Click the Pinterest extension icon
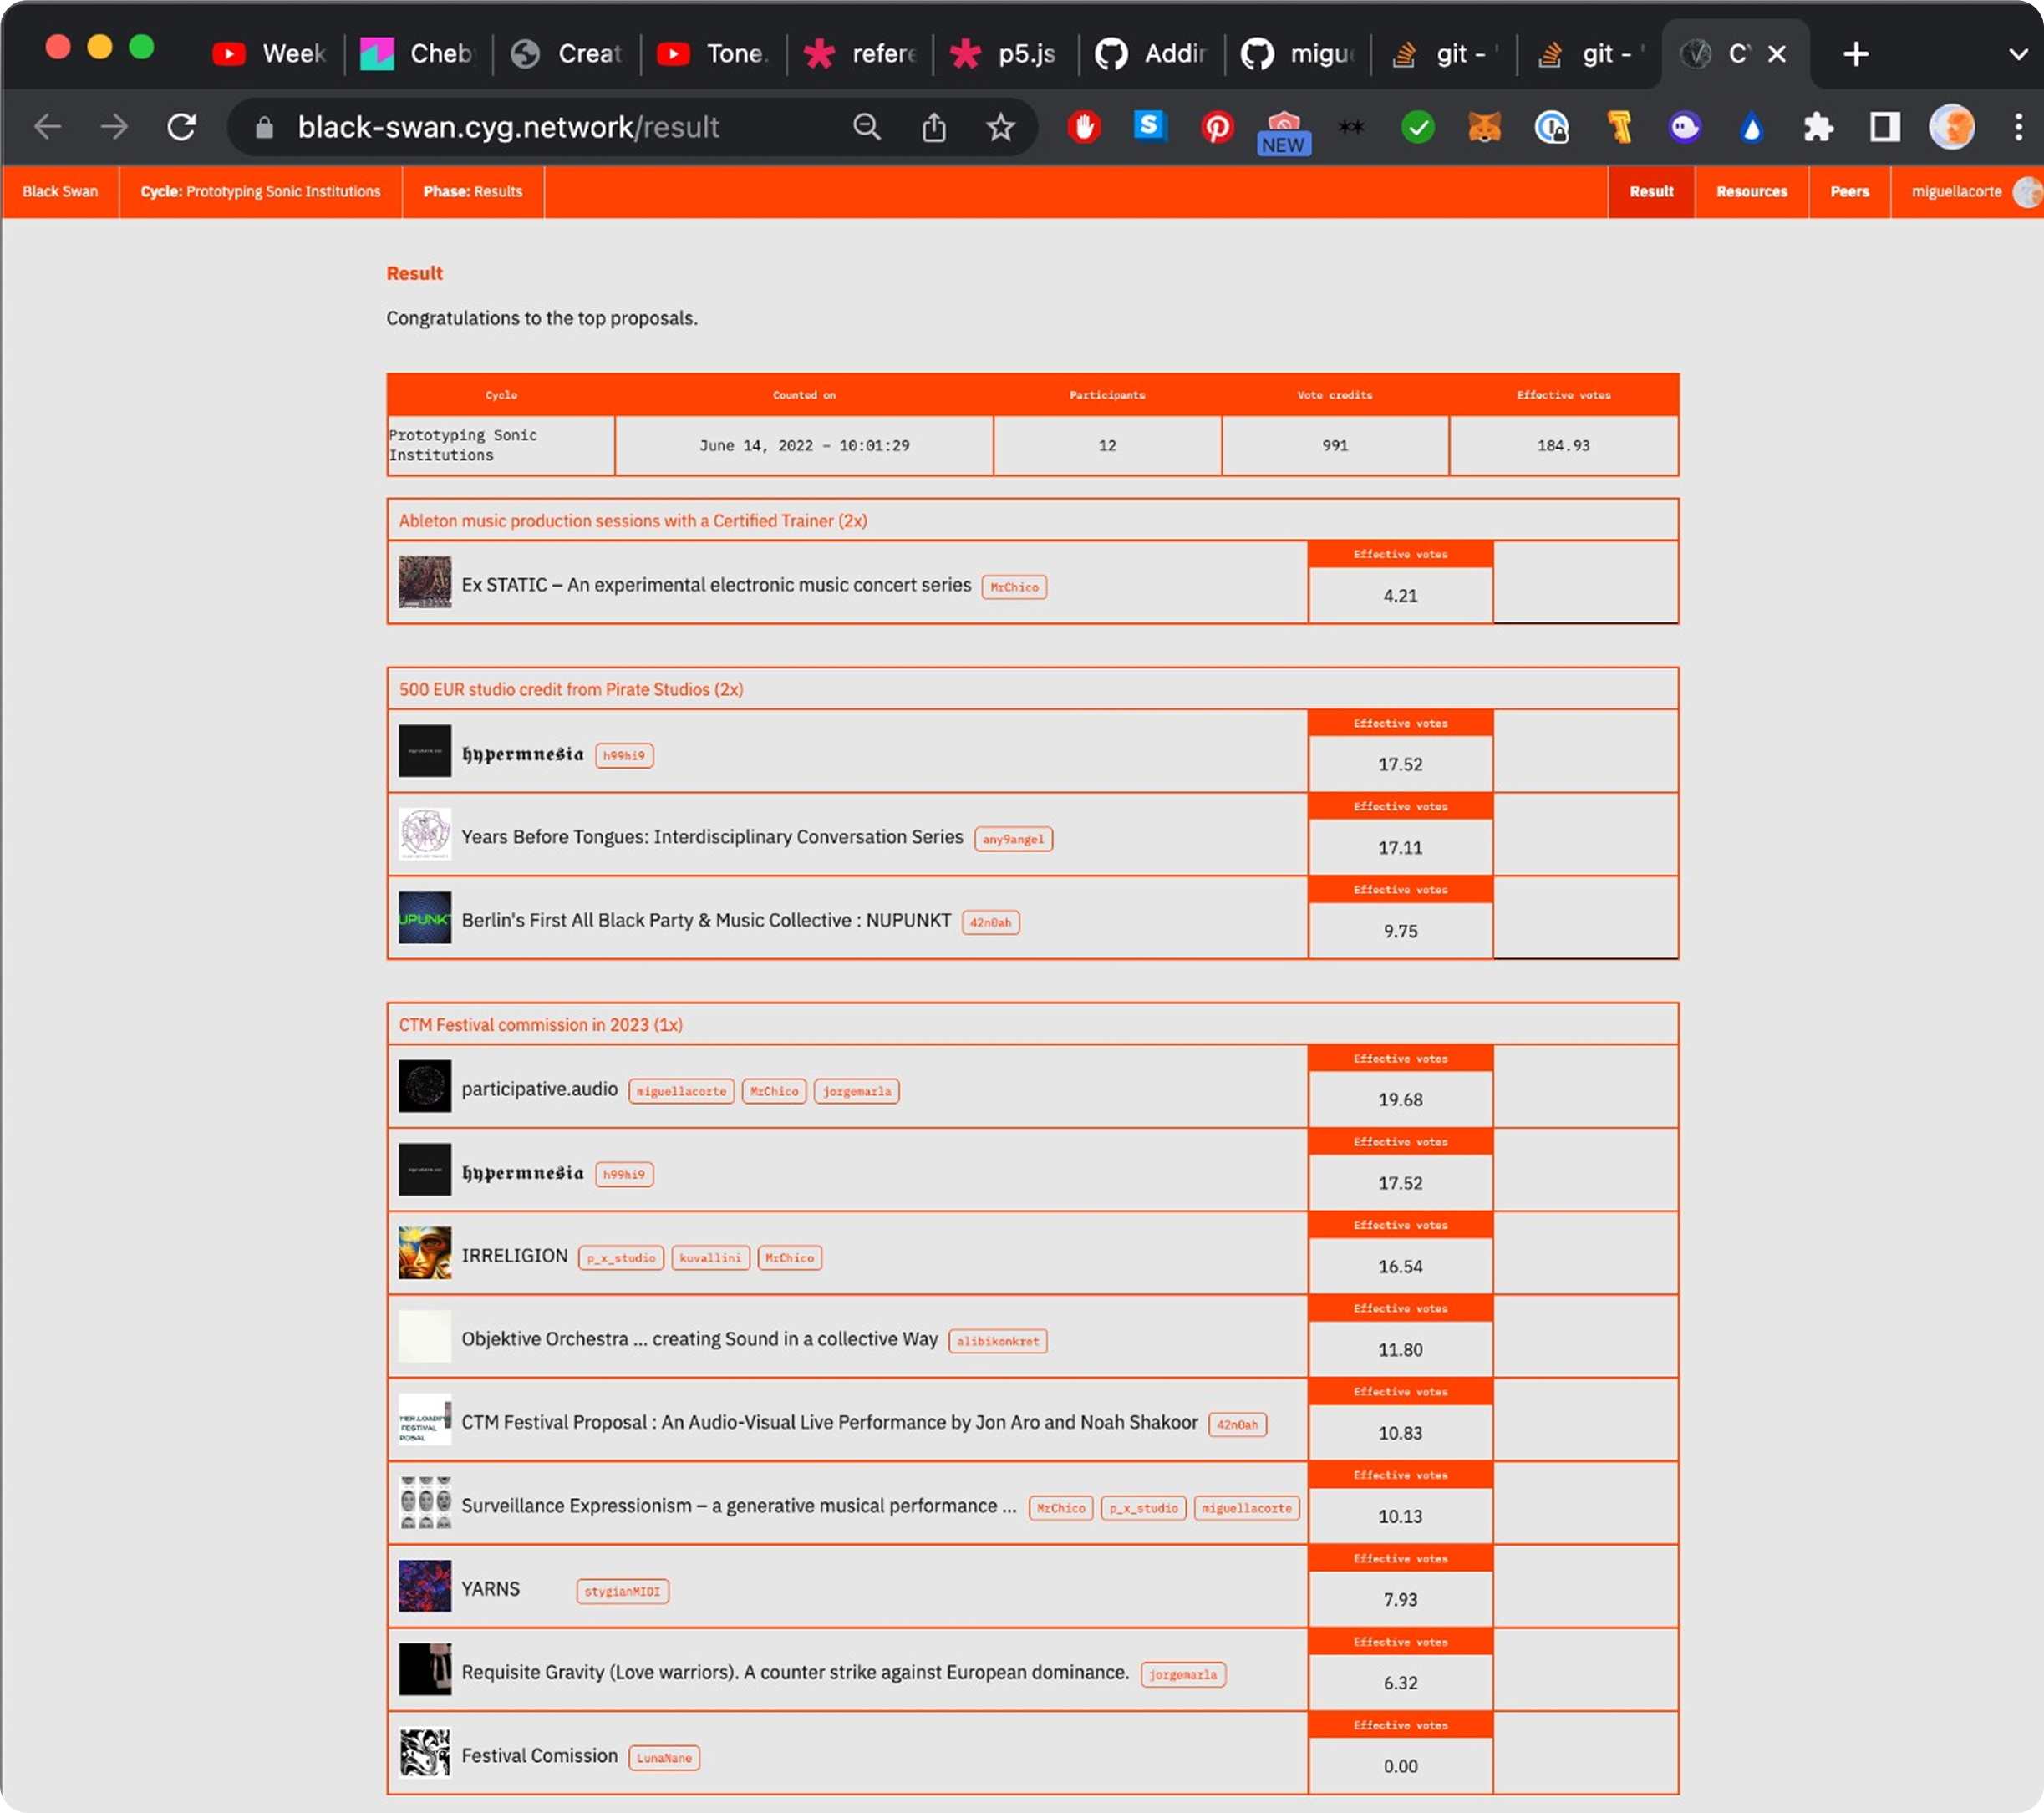 coord(1217,127)
